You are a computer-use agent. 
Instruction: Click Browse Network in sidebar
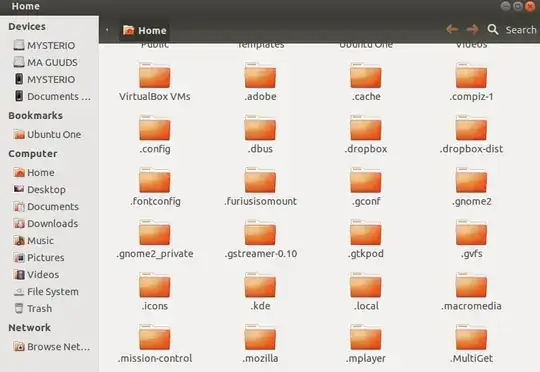[x=52, y=347]
